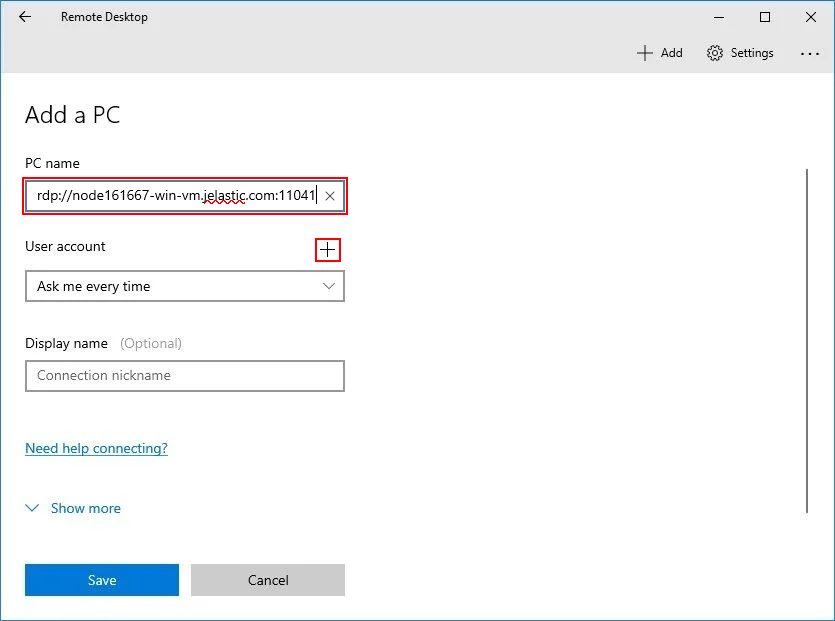This screenshot has width=835, height=621.
Task: Cancel adding the PC
Action: click(268, 580)
